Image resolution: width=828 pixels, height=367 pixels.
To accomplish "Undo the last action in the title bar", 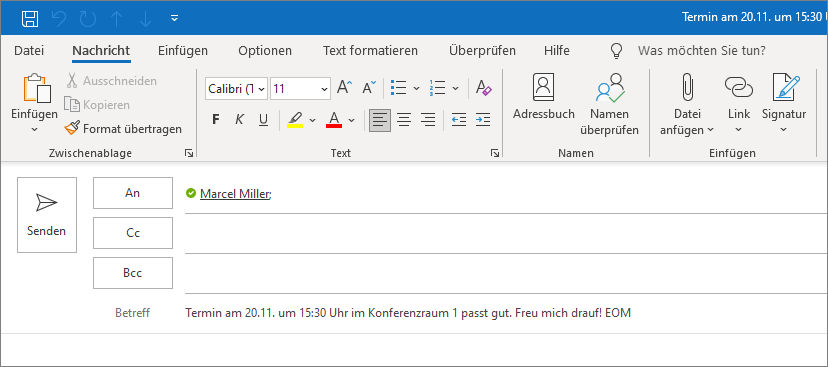I will click(x=59, y=19).
